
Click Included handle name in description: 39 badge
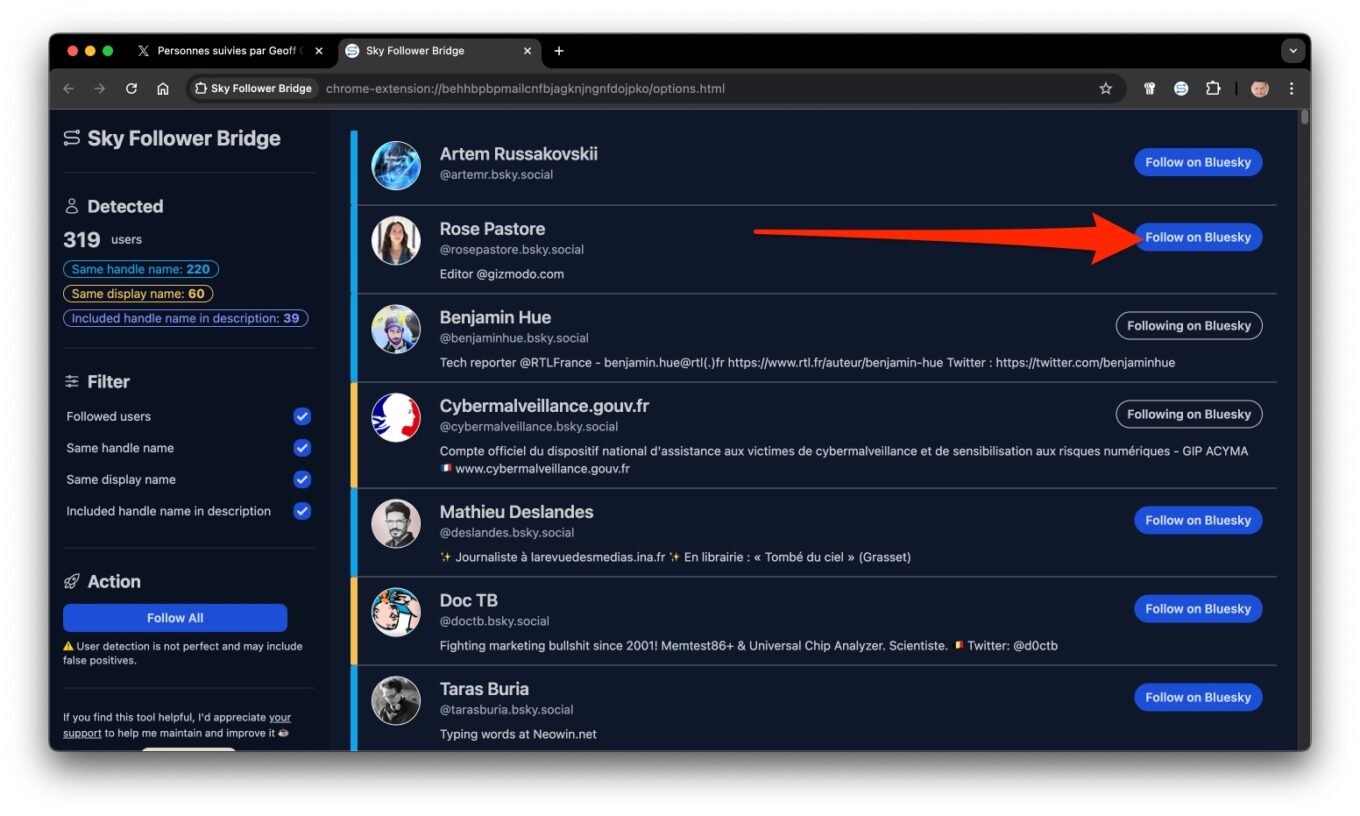(186, 319)
